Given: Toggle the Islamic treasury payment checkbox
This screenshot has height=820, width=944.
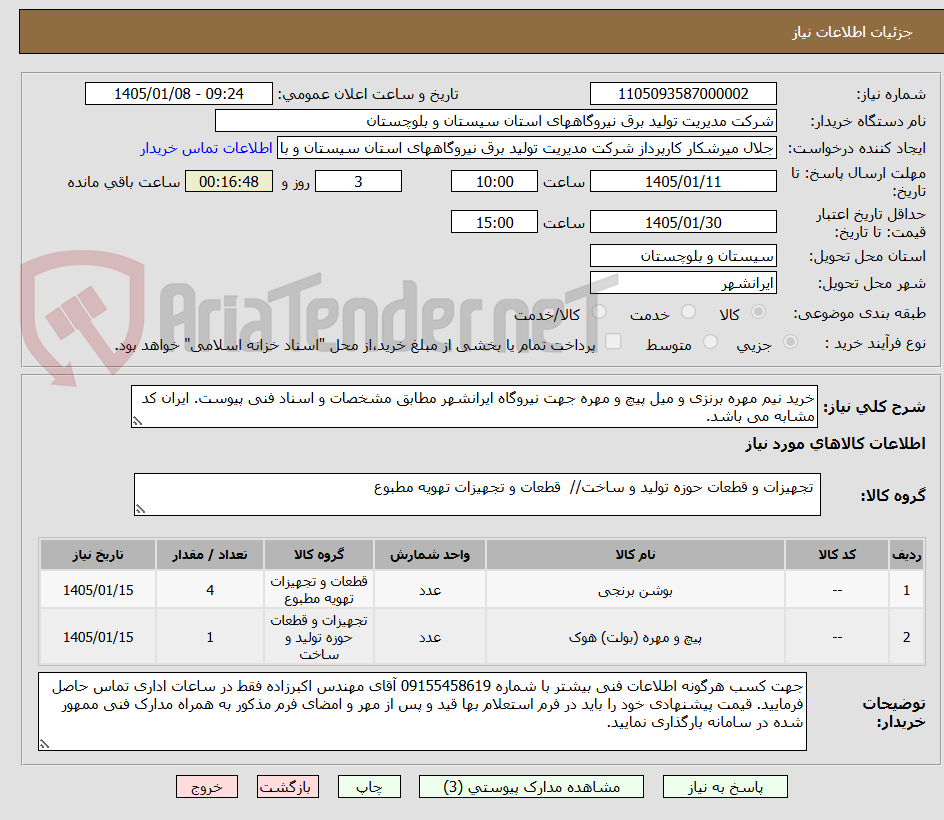Looking at the screenshot, I should click(x=613, y=341).
